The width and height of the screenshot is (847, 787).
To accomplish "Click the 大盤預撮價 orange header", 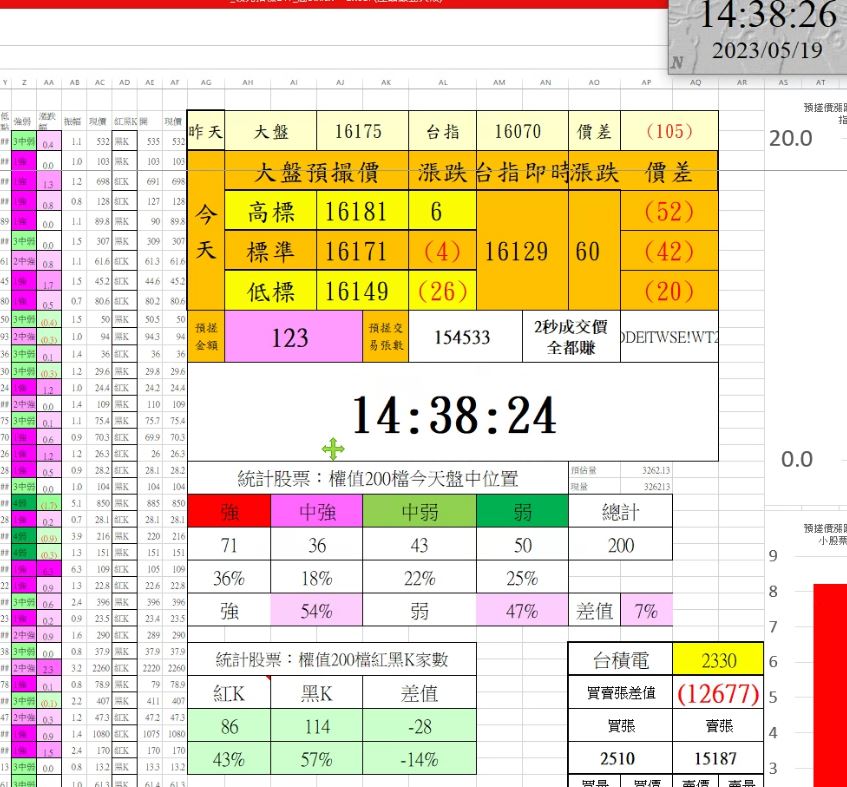I will coord(316,172).
